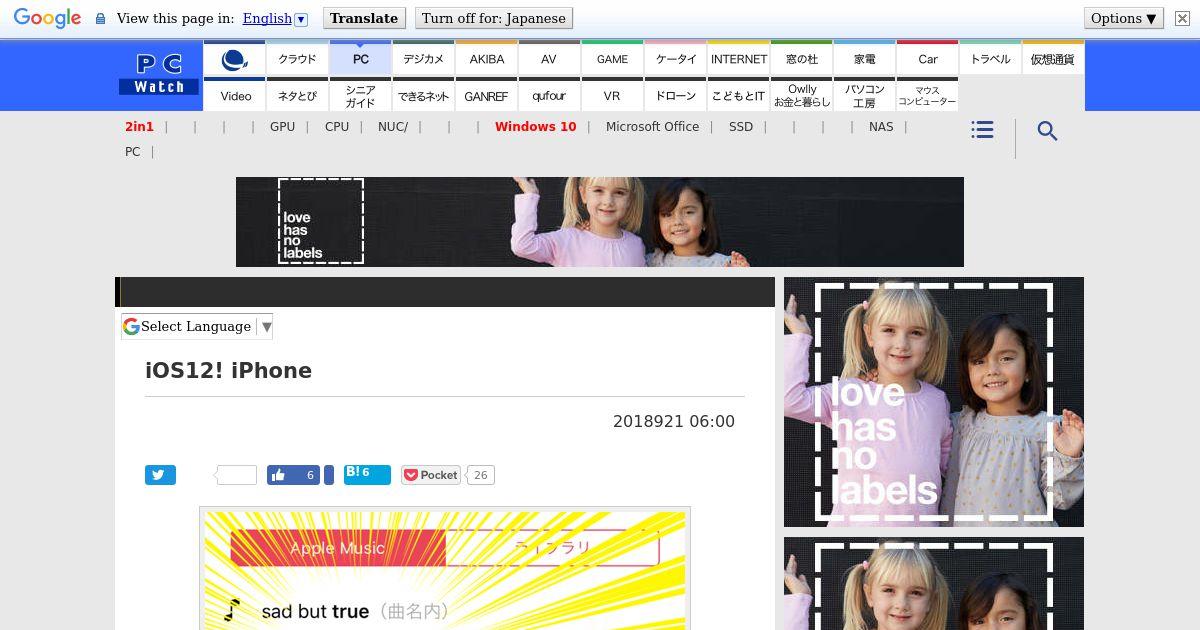Click the Windows 10 topic link
1200x630 pixels.
pos(535,127)
